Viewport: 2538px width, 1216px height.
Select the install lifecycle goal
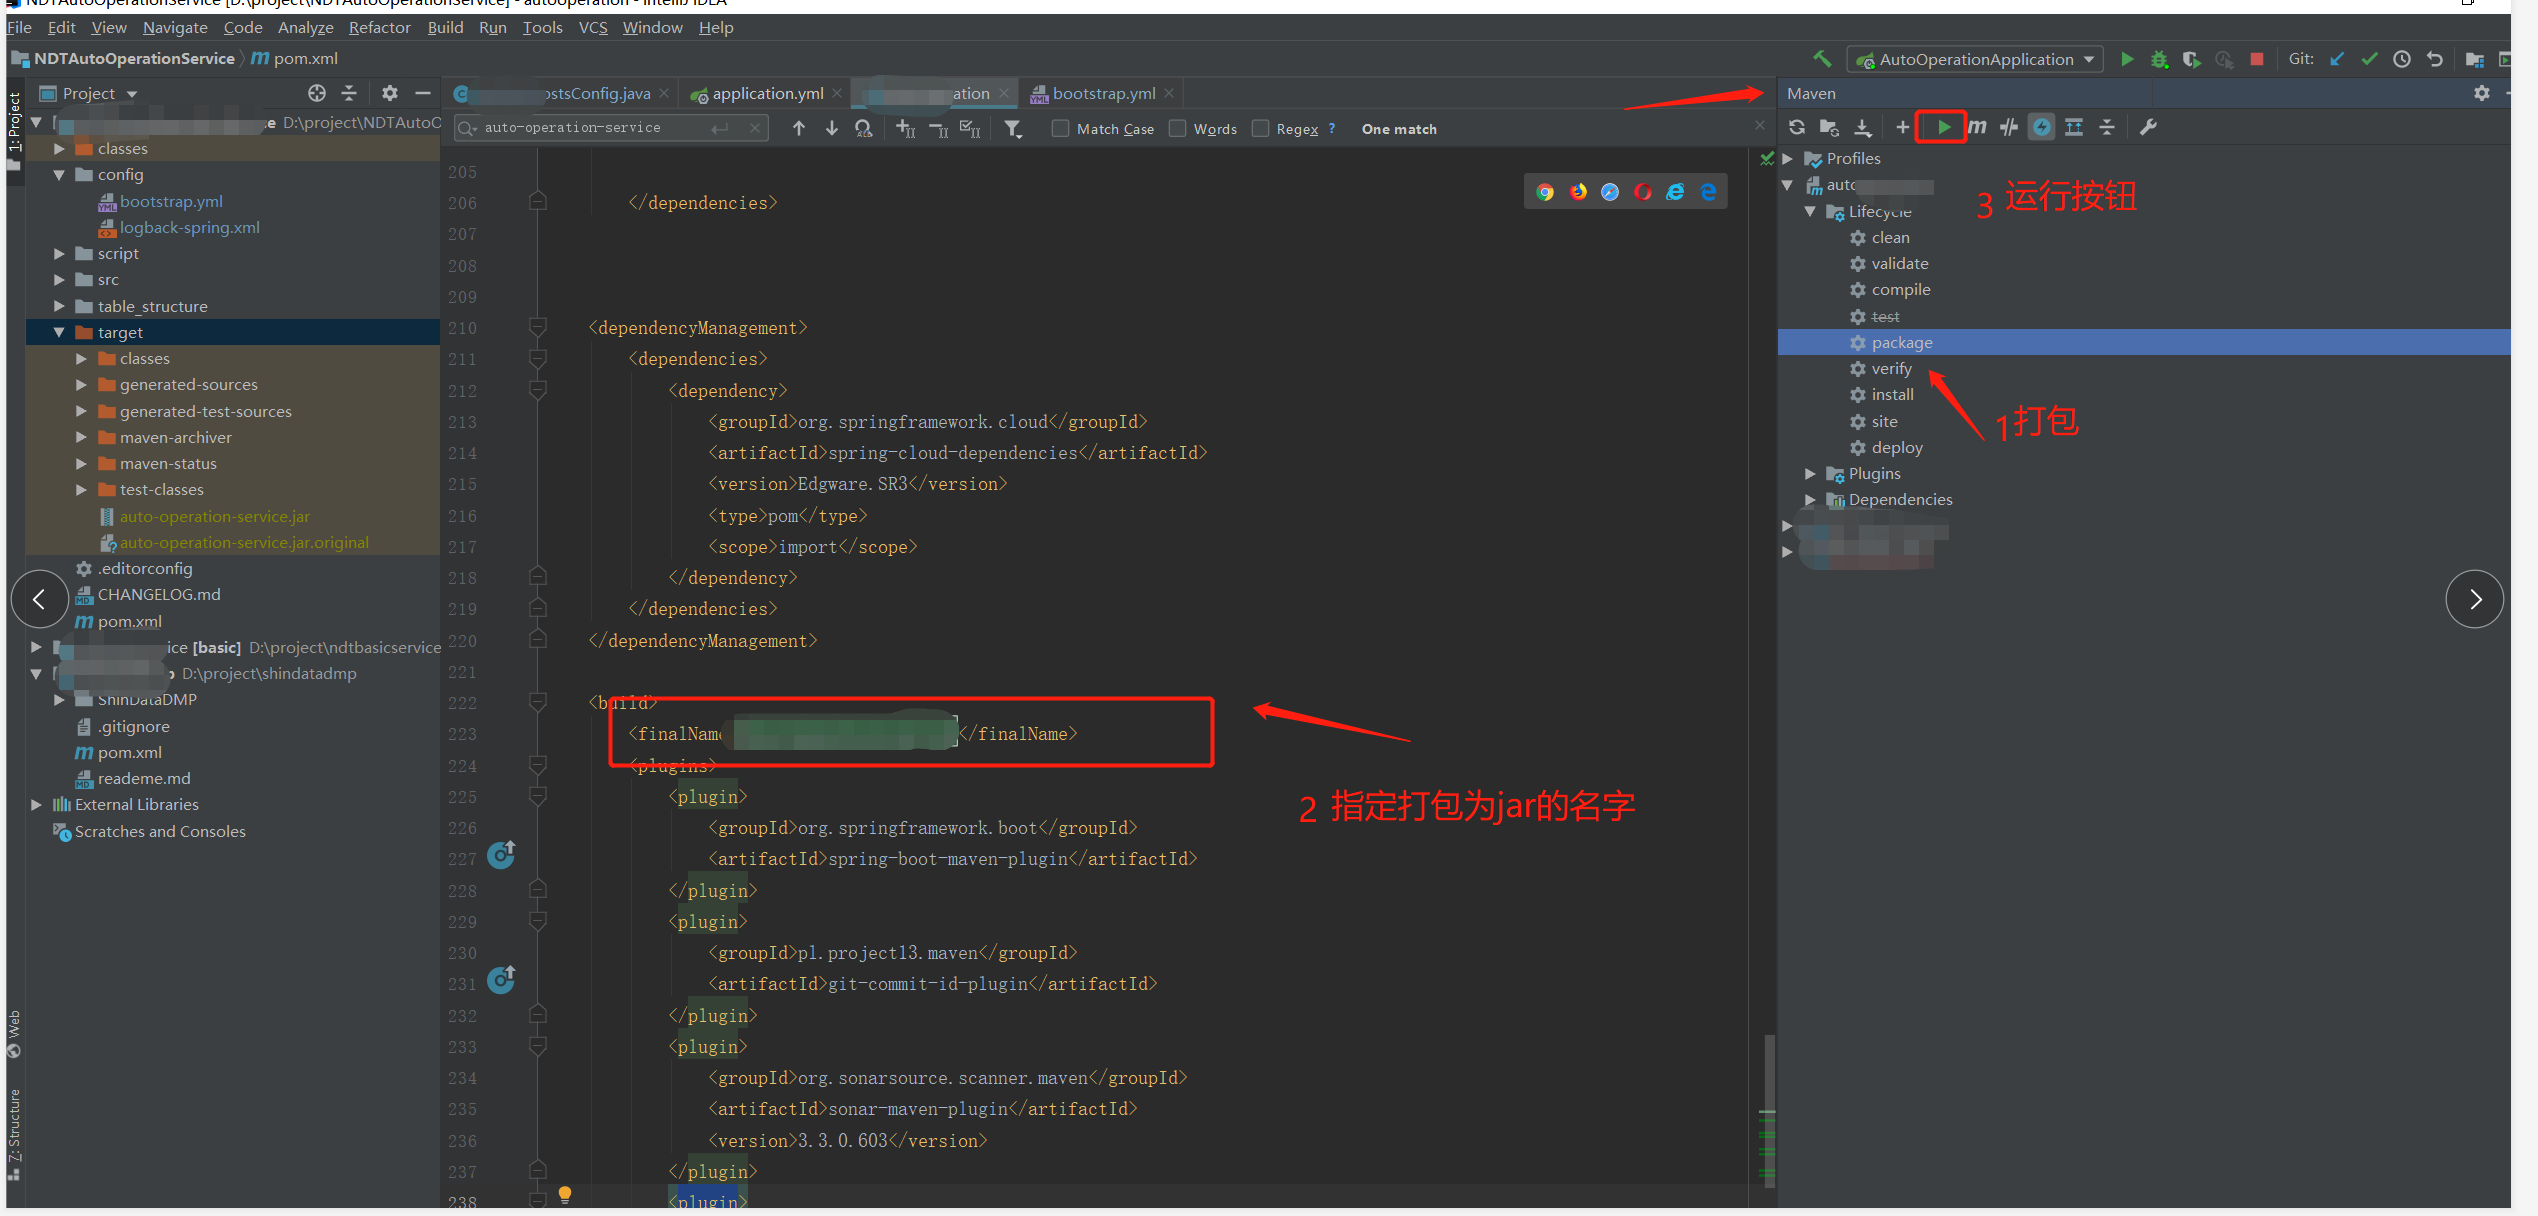1892,395
